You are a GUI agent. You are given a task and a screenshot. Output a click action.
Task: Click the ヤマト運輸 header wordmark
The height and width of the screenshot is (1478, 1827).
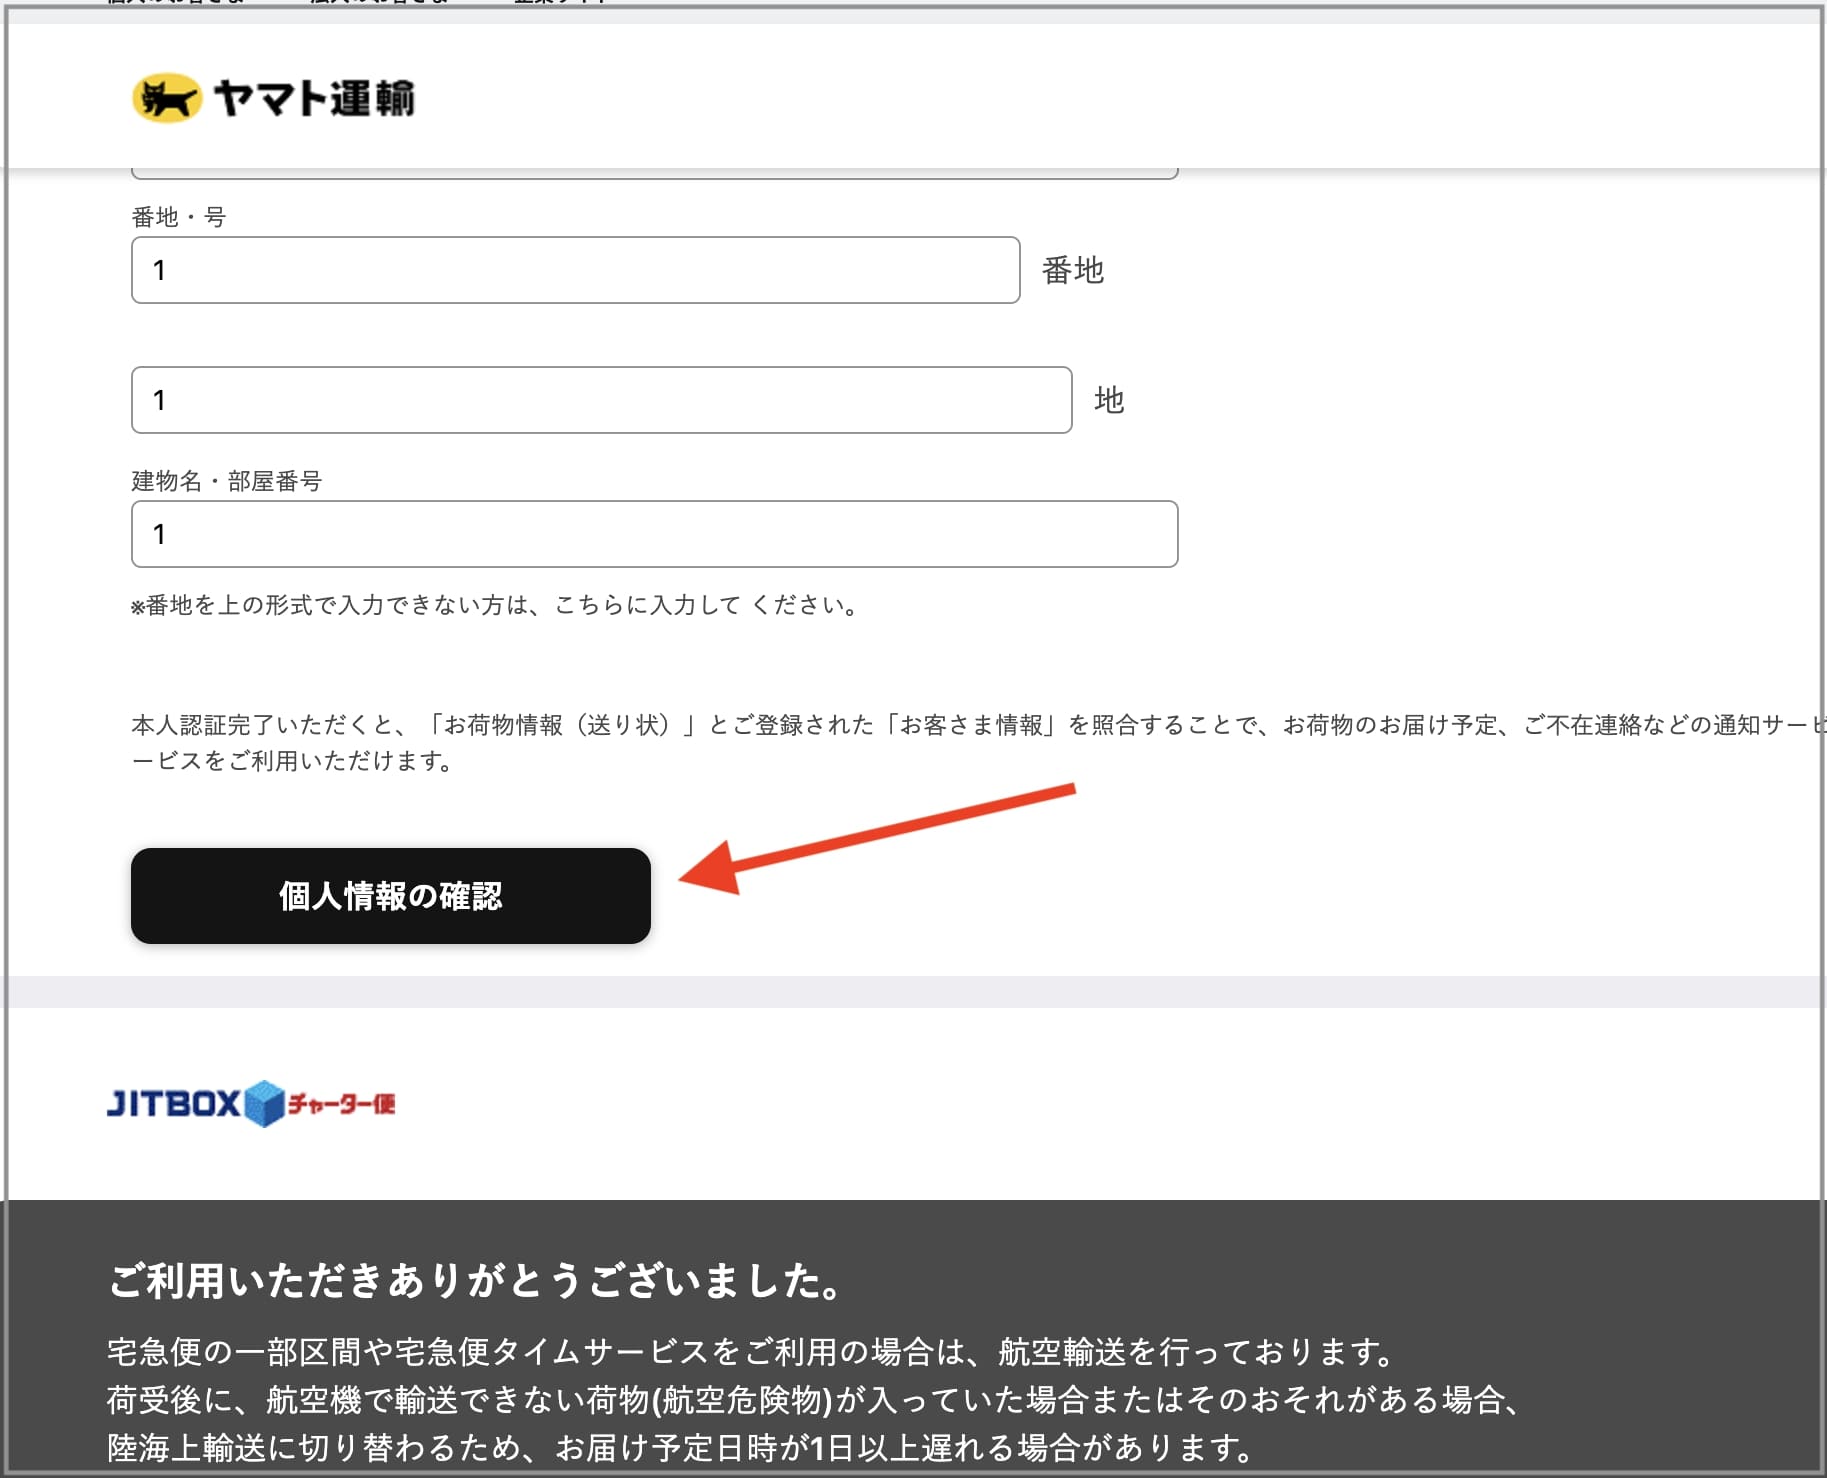[x=314, y=98]
